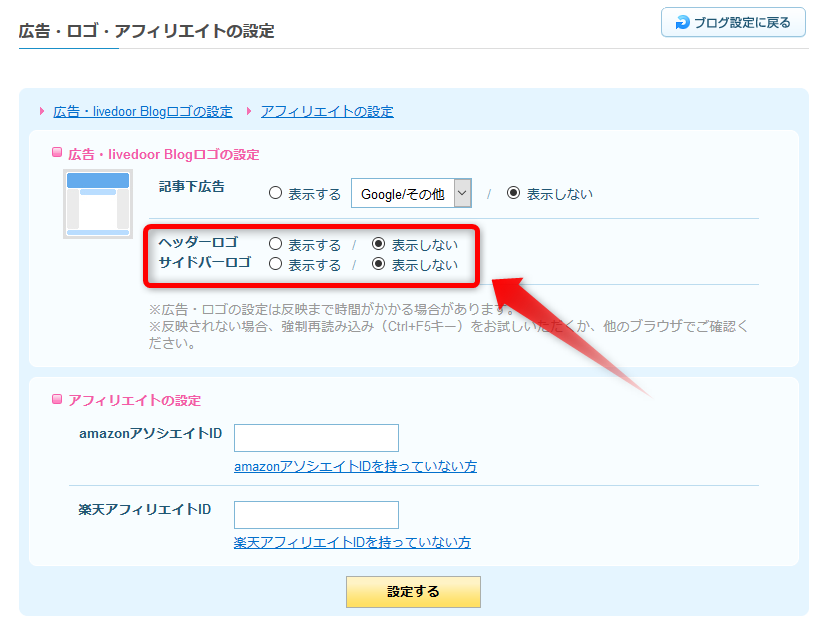Click the 楽天アフィリエイトID label
This screenshot has height=628, width=827.
pos(145,509)
